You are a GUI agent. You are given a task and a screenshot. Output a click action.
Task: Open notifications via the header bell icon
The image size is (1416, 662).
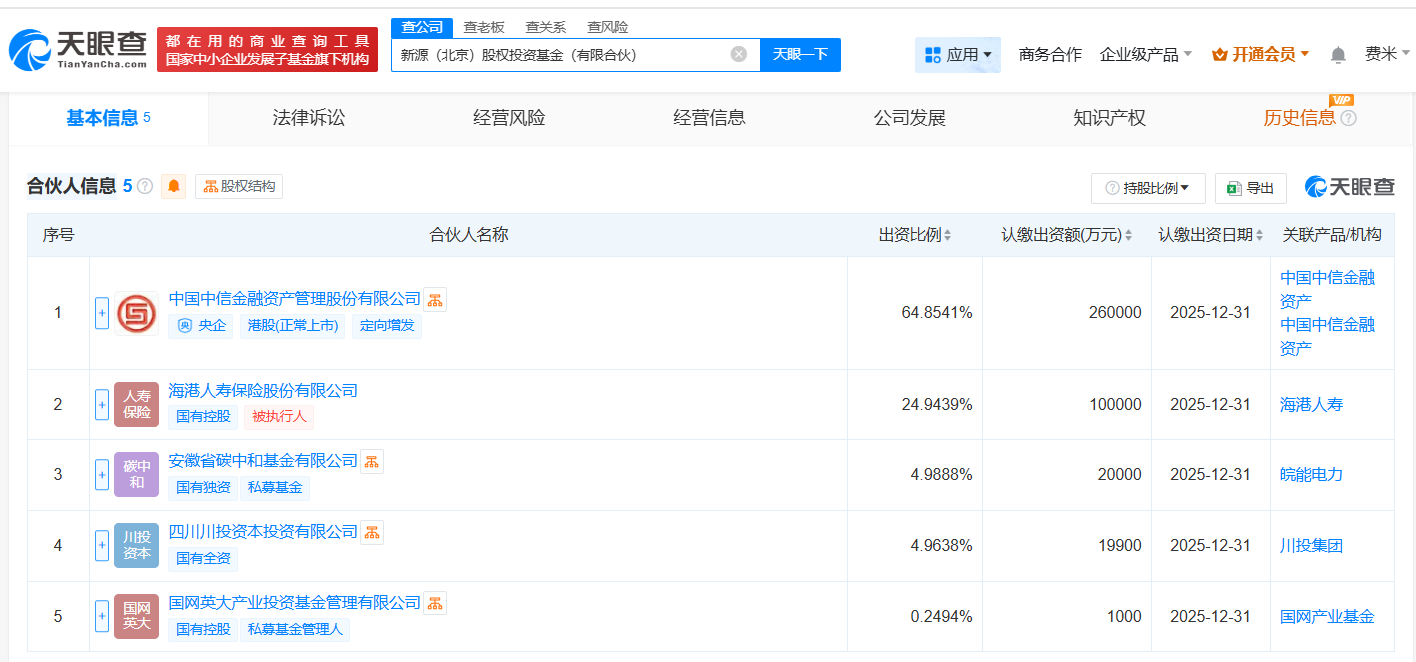[1338, 55]
